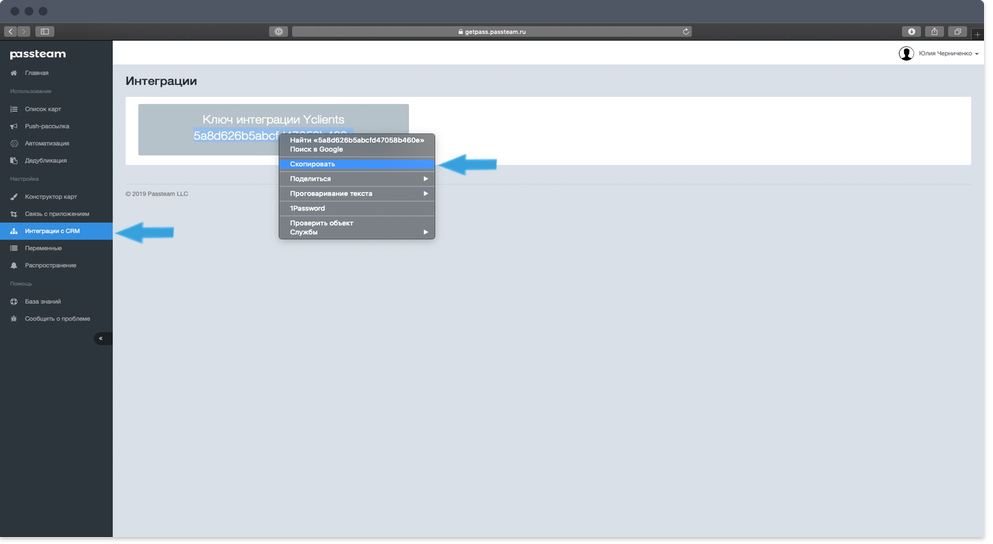Image resolution: width=993 pixels, height=544 pixels.
Task: Click the Ключ интеграции Yclients heading
Action: coord(273,120)
